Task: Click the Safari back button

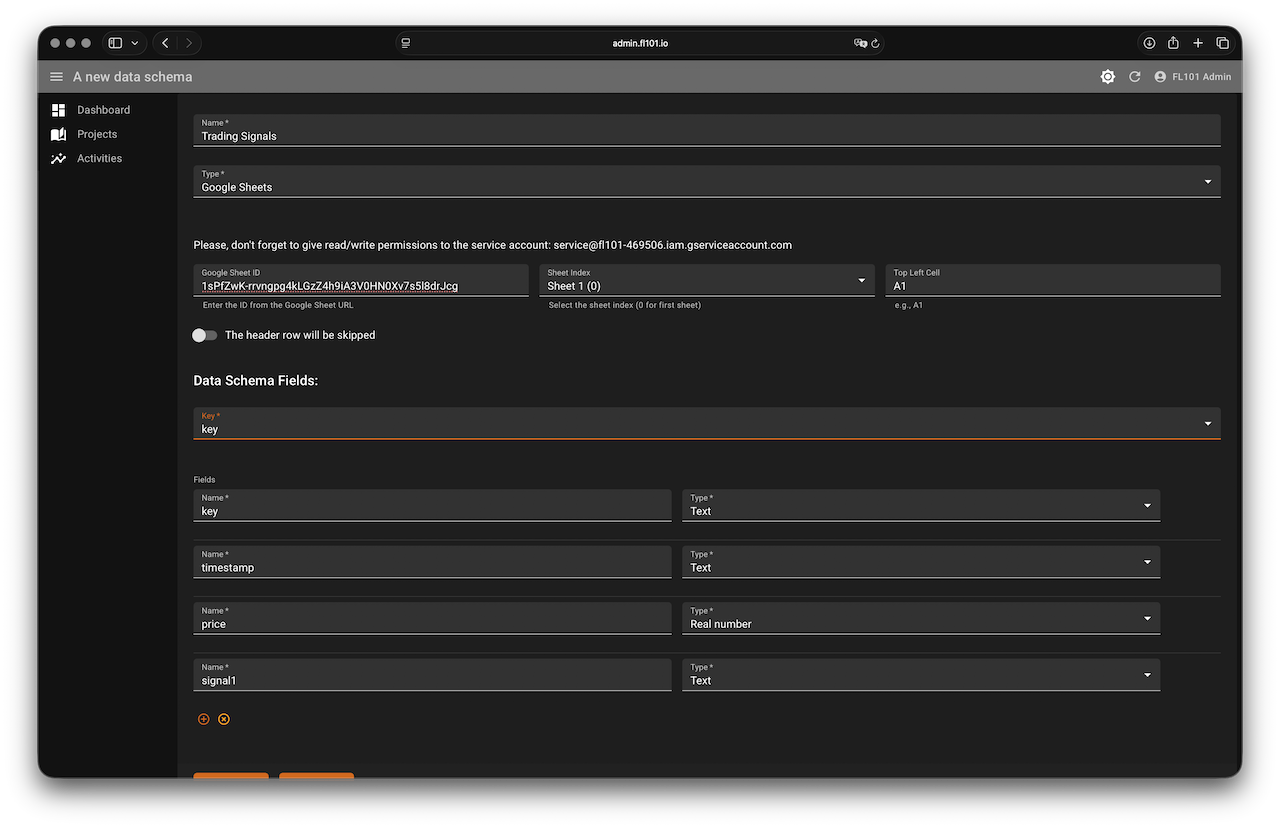Action: point(165,43)
